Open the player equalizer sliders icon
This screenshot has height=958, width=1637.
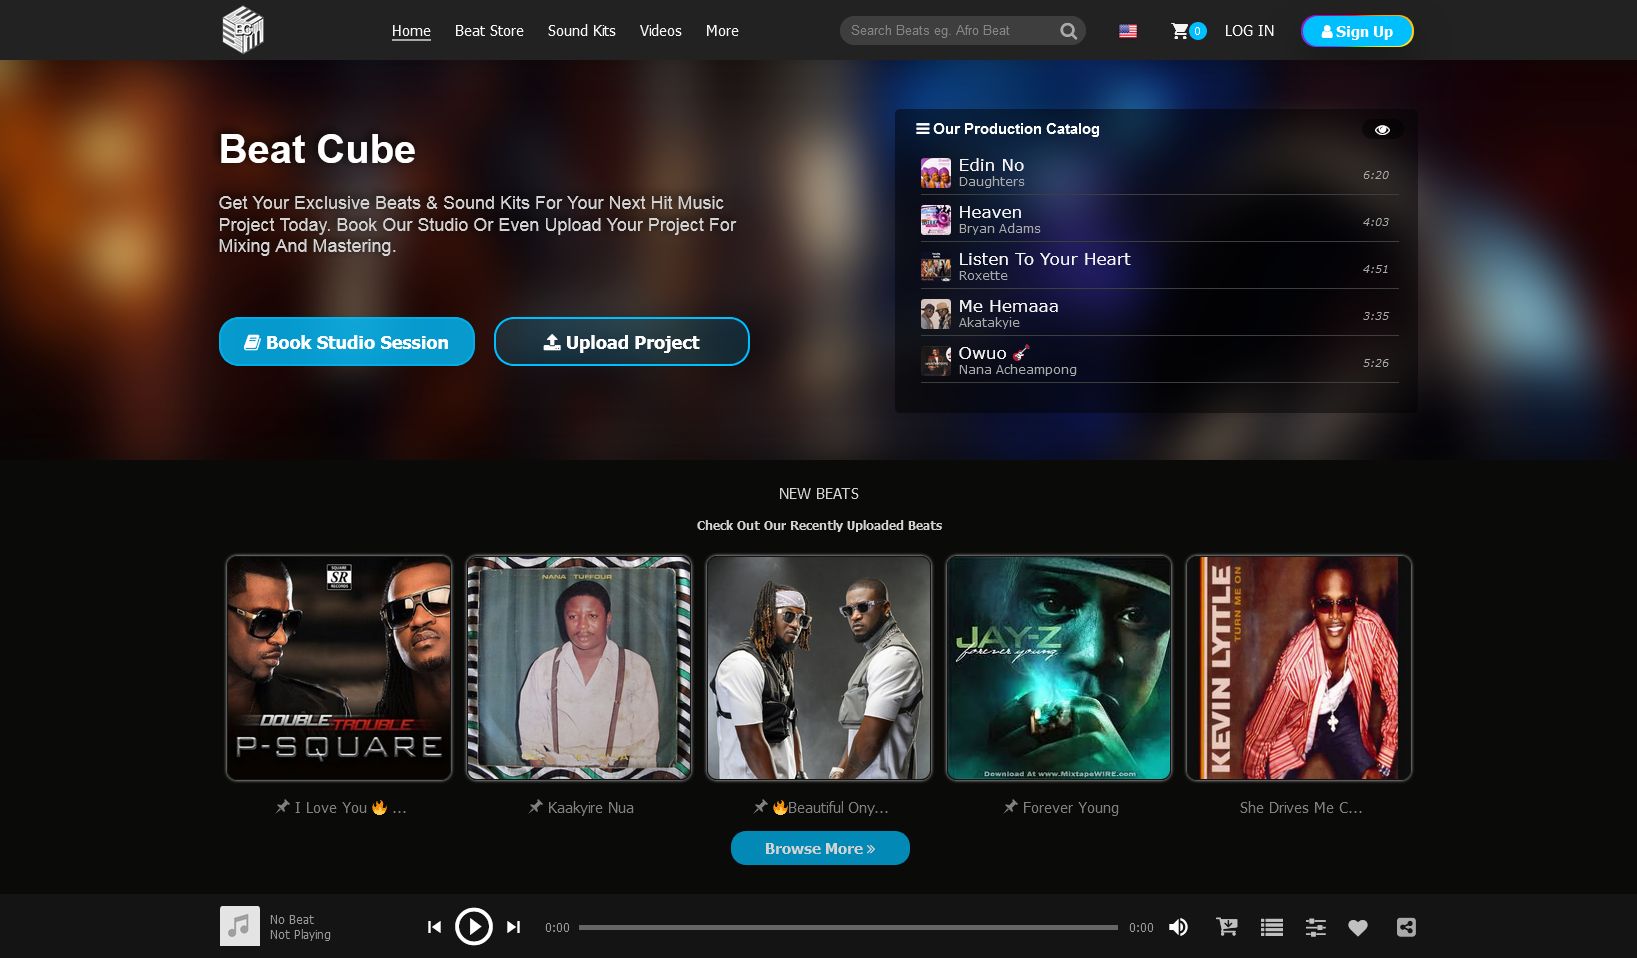pyautogui.click(x=1316, y=927)
